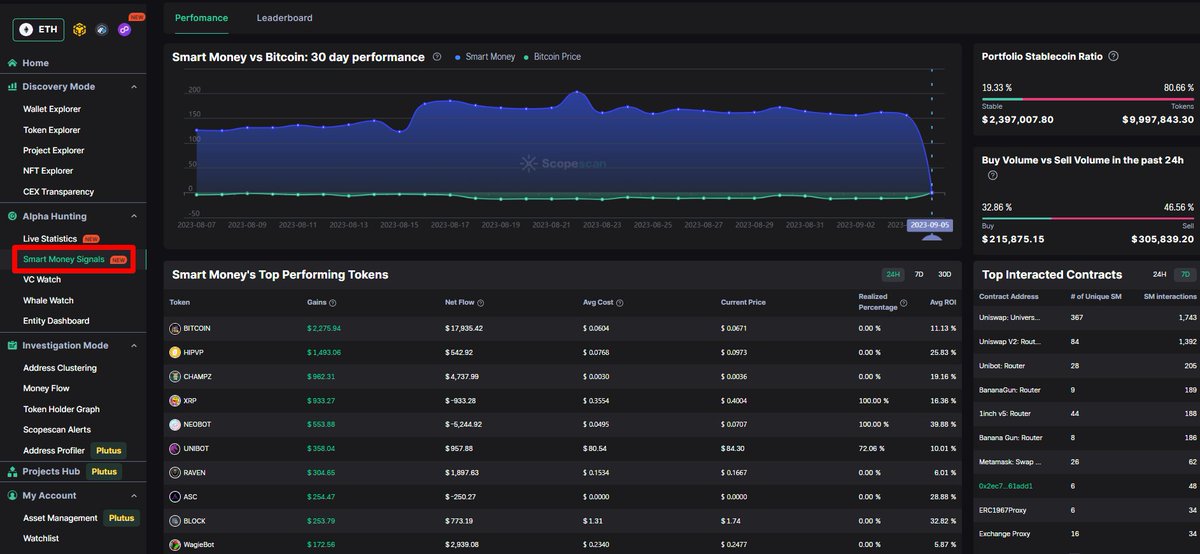Click the UNIBOT token icon
The height and width of the screenshot is (554, 1200).
pyautogui.click(x=175, y=448)
